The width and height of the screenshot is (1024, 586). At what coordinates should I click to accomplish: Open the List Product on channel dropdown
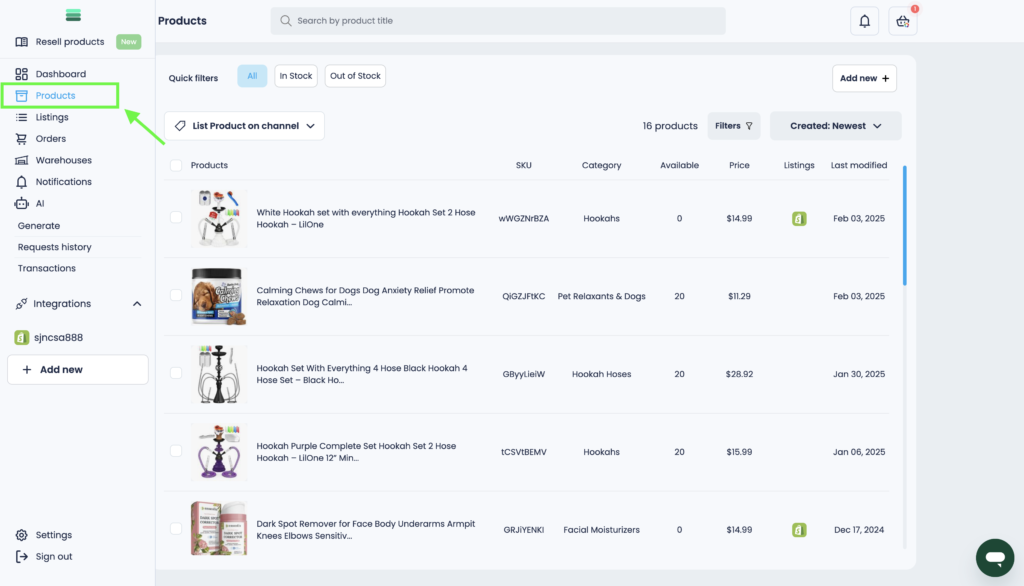pos(245,126)
